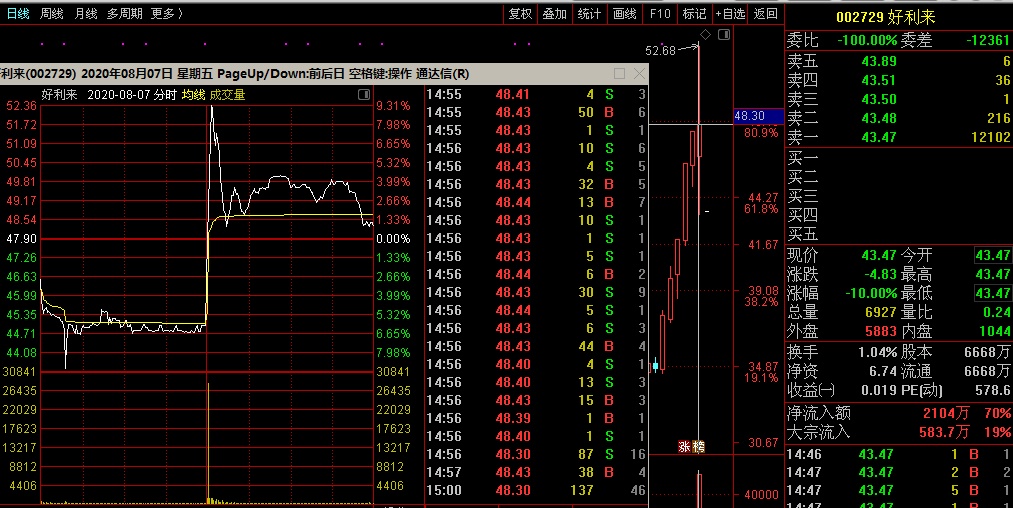Add stock via +自选 button

[730, 13]
